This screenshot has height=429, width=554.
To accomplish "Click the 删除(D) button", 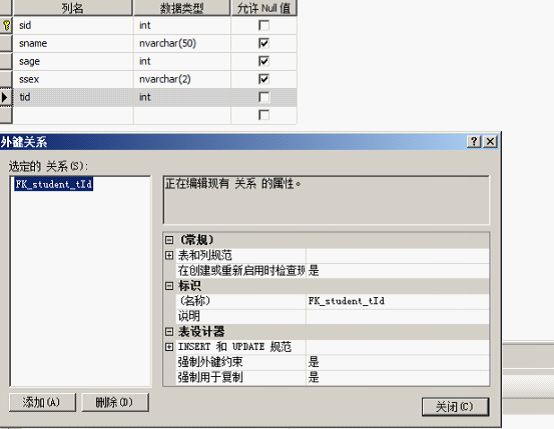I will point(115,402).
